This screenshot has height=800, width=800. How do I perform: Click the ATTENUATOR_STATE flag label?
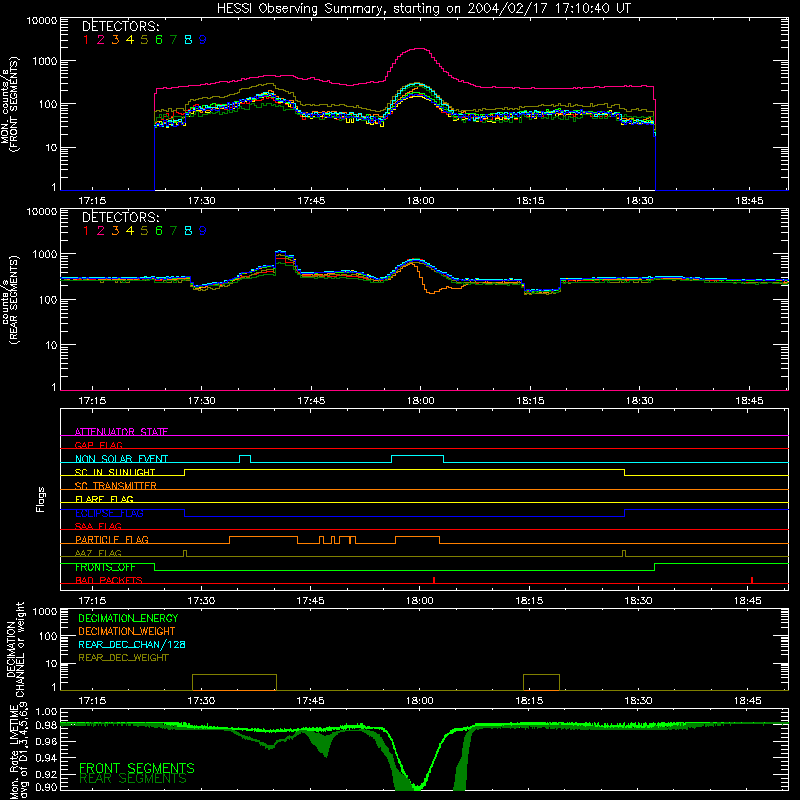click(121, 432)
